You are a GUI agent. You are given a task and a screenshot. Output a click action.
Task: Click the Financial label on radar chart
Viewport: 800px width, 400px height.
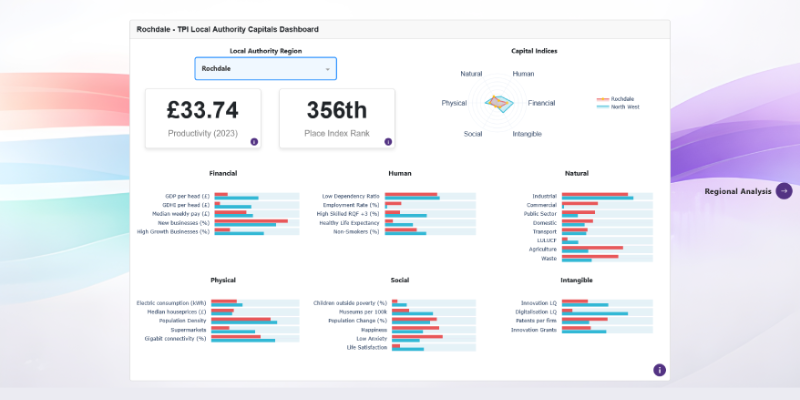[541, 103]
